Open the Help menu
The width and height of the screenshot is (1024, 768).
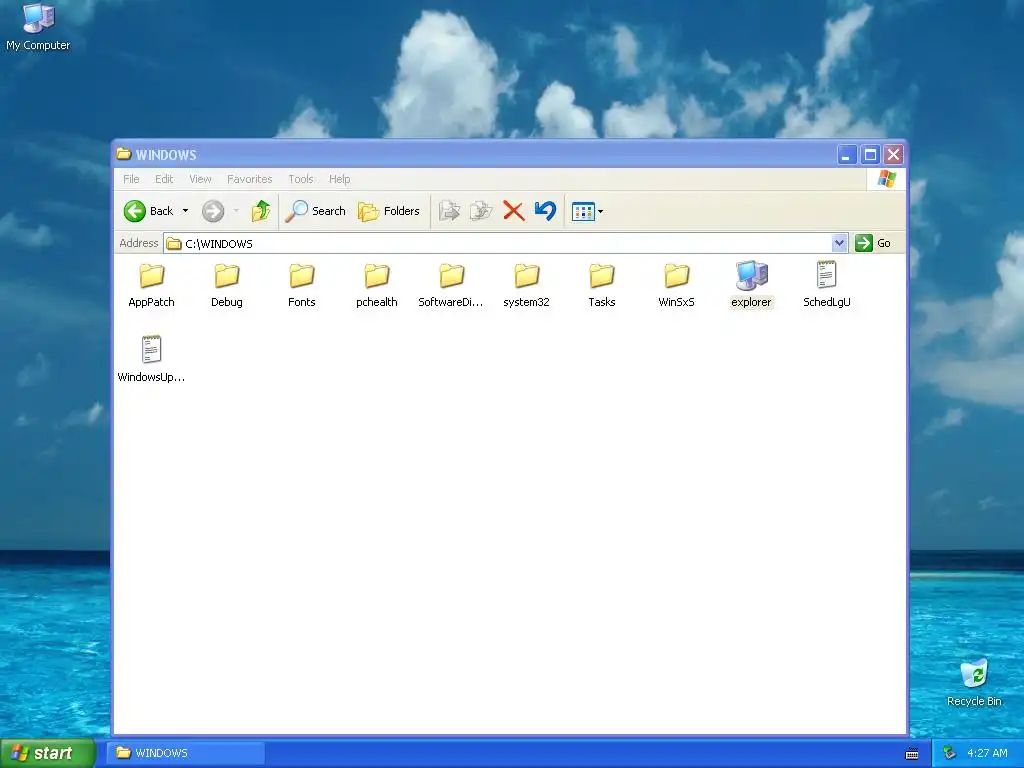click(340, 179)
